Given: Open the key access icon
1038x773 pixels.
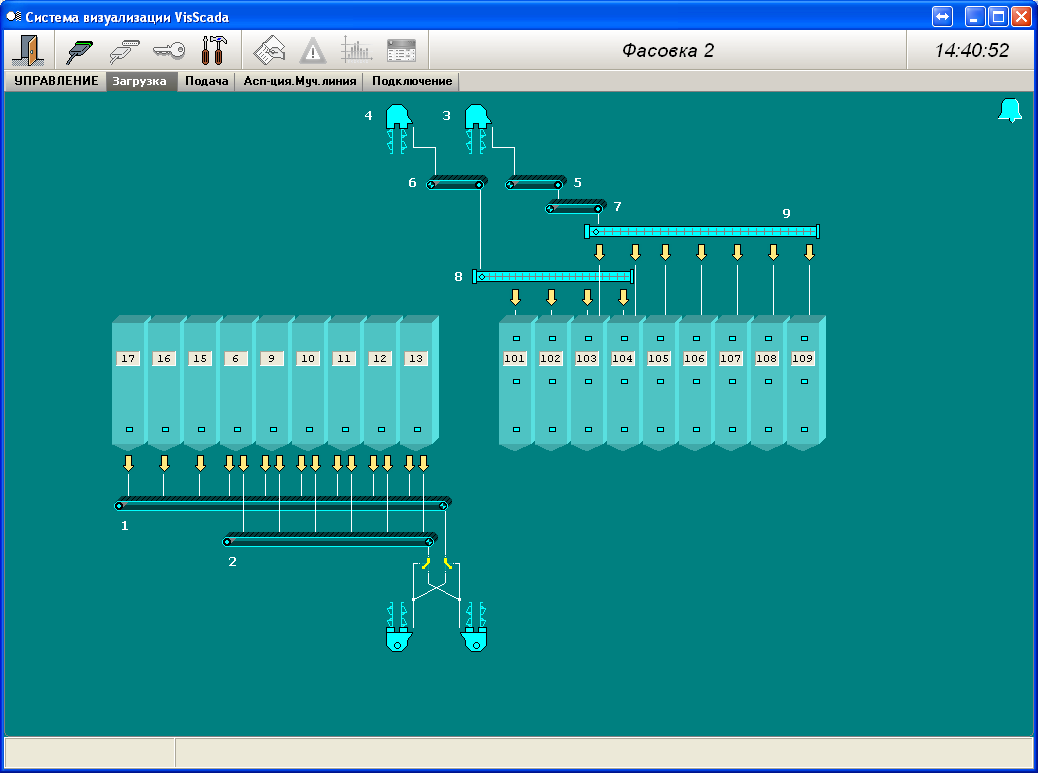Looking at the screenshot, I should click(x=168, y=50).
